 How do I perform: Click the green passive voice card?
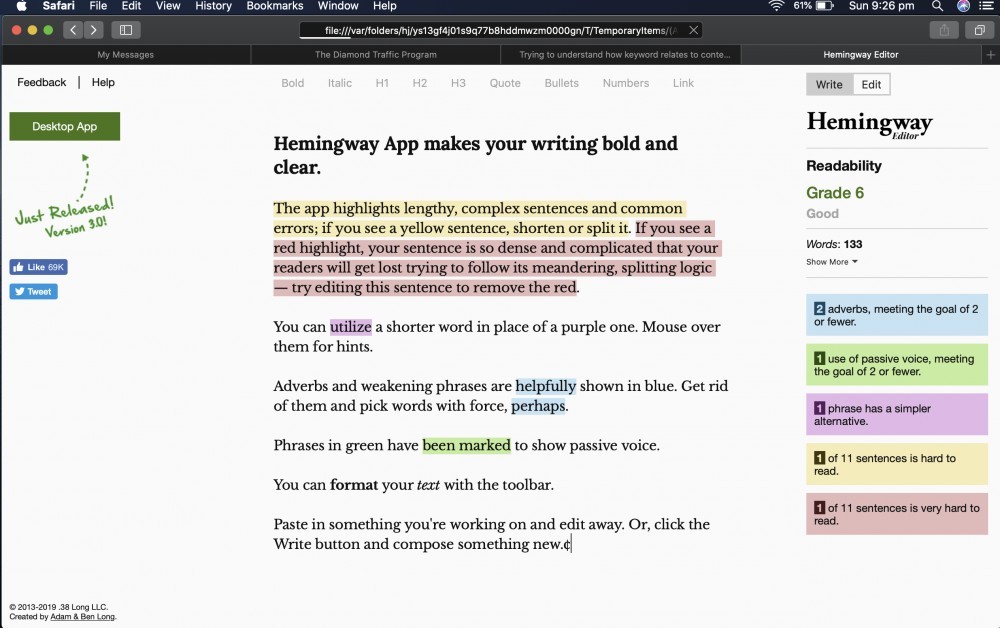coord(897,365)
